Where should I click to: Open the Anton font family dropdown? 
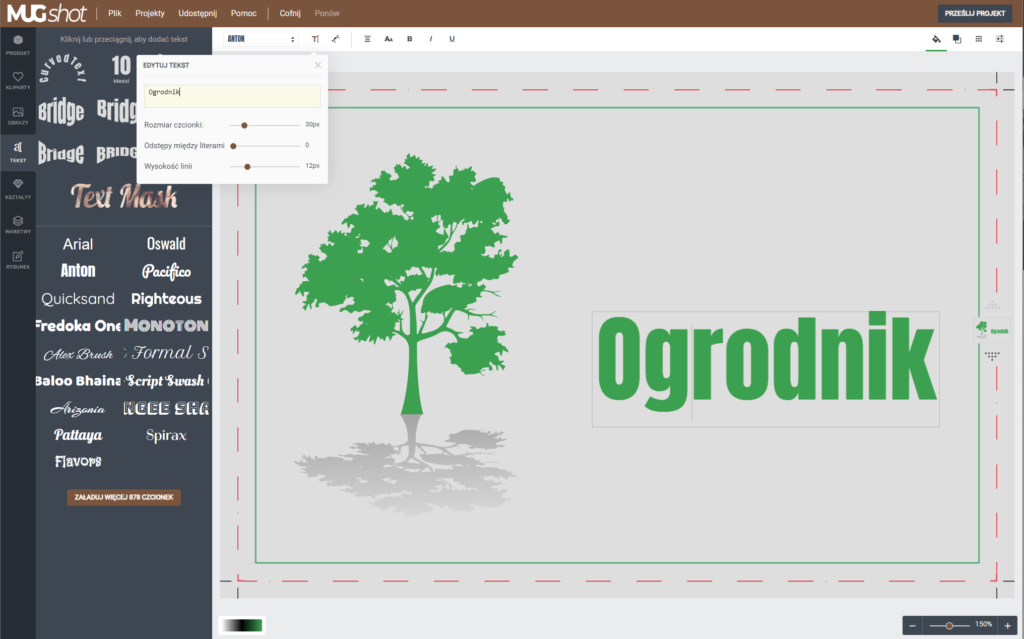click(x=261, y=39)
